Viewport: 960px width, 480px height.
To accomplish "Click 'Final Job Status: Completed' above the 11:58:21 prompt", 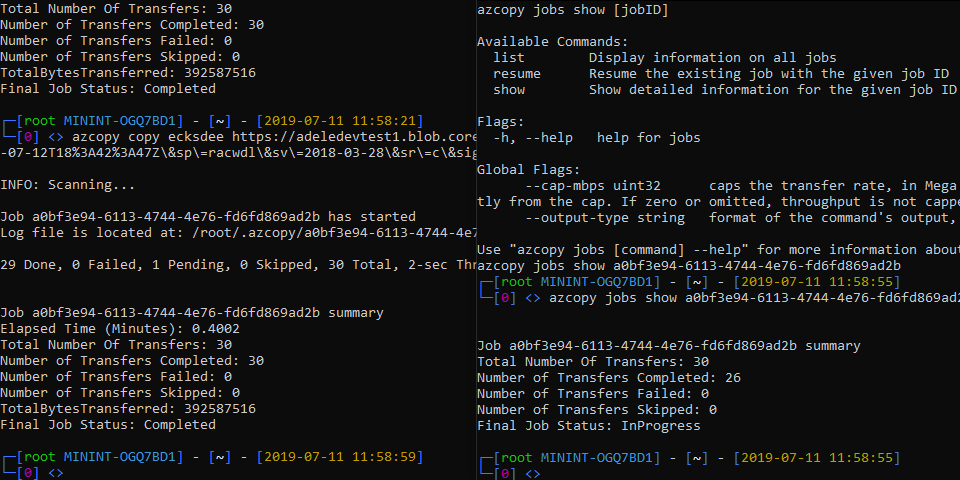I will pyautogui.click(x=108, y=89).
